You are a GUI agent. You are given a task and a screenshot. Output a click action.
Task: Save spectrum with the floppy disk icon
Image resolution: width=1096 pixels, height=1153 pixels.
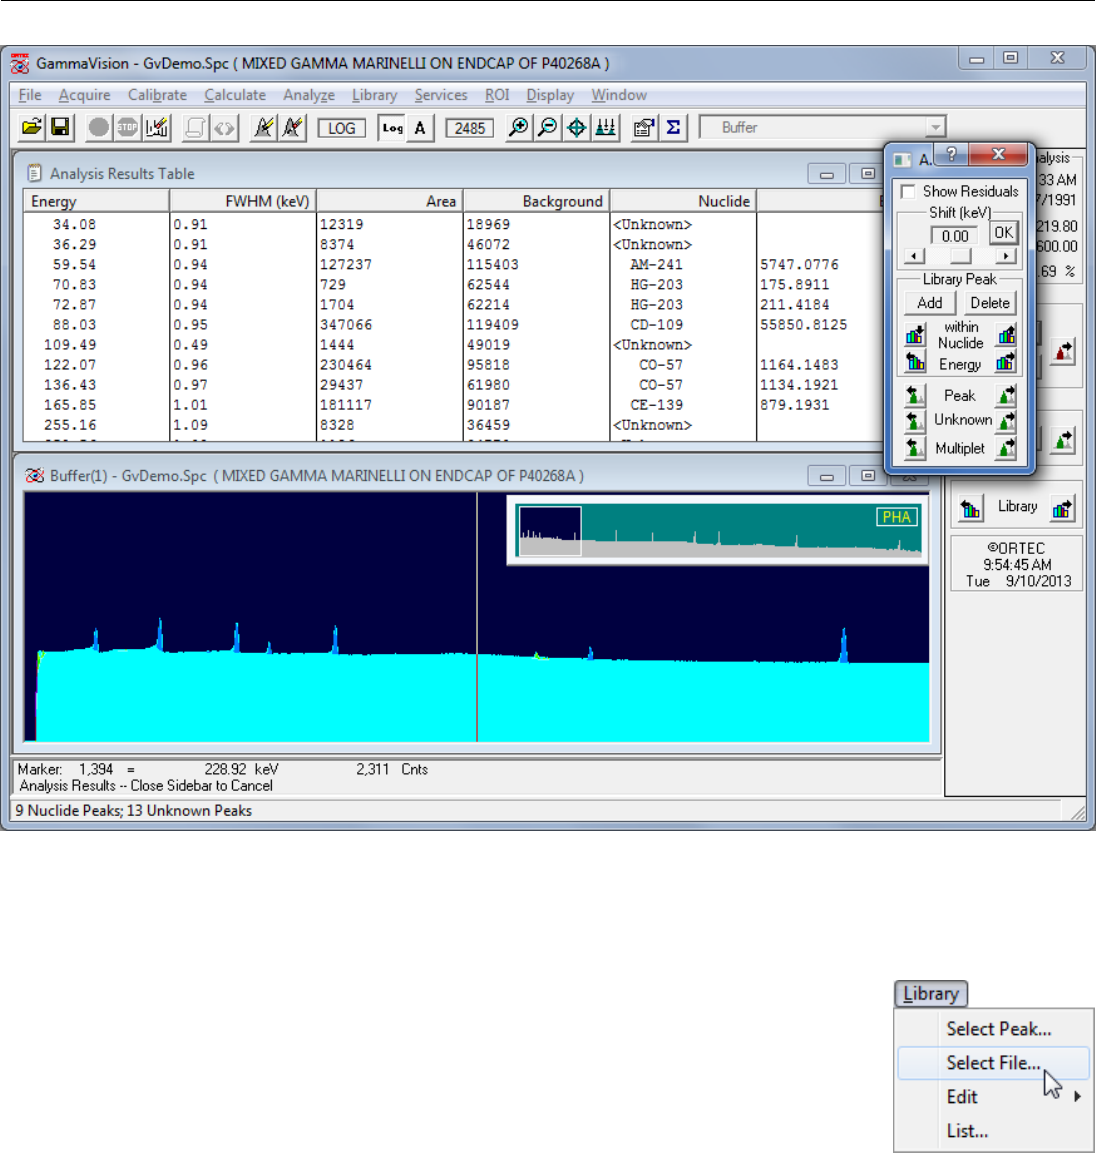(x=60, y=128)
